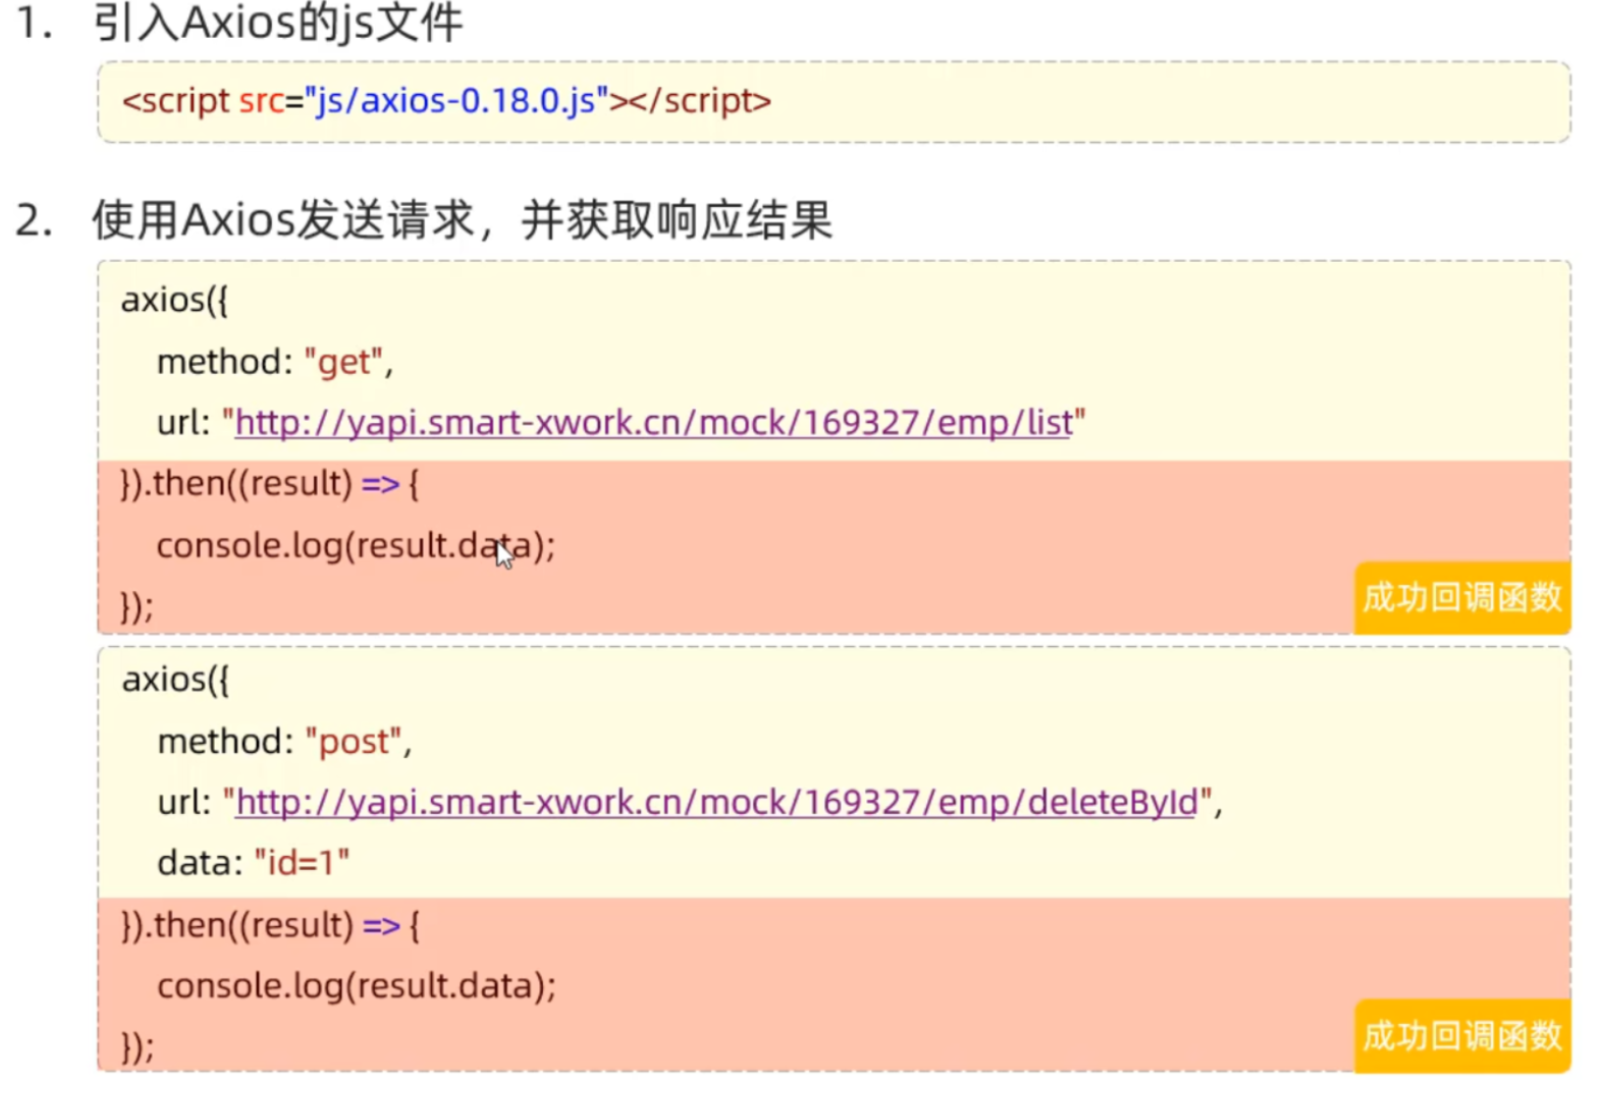Click '成功回调函数' label on get example

[1462, 598]
